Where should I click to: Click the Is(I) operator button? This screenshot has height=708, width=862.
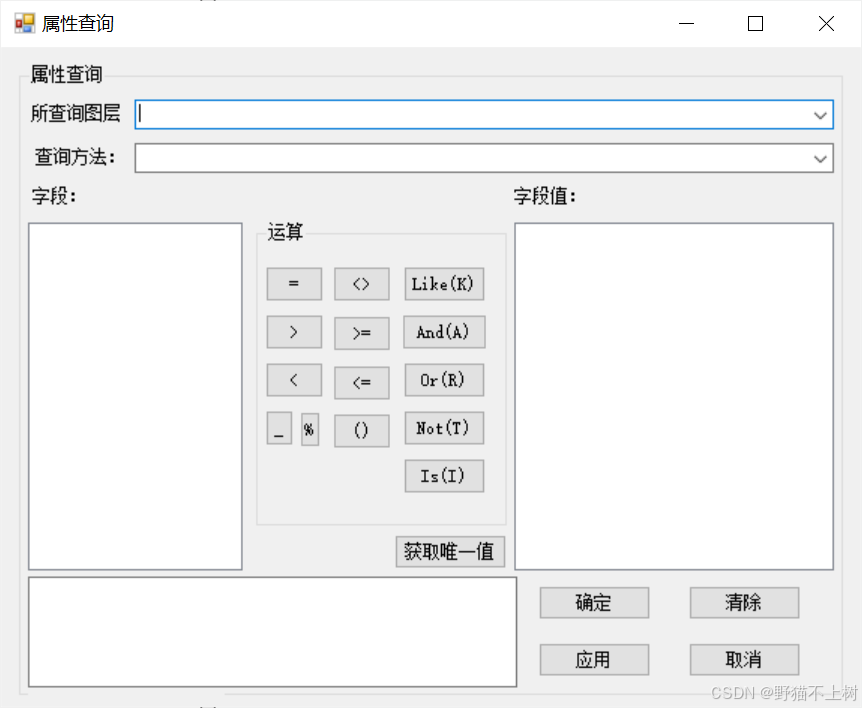click(x=443, y=476)
